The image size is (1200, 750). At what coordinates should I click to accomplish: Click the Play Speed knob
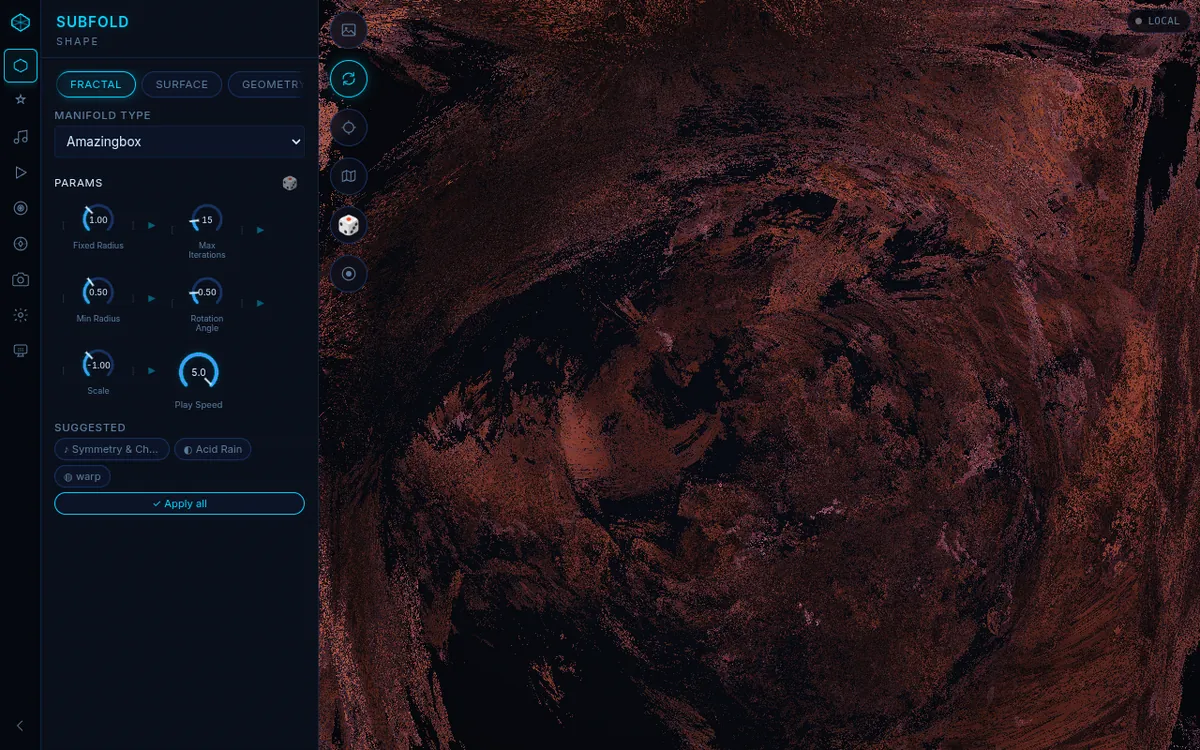click(x=199, y=372)
